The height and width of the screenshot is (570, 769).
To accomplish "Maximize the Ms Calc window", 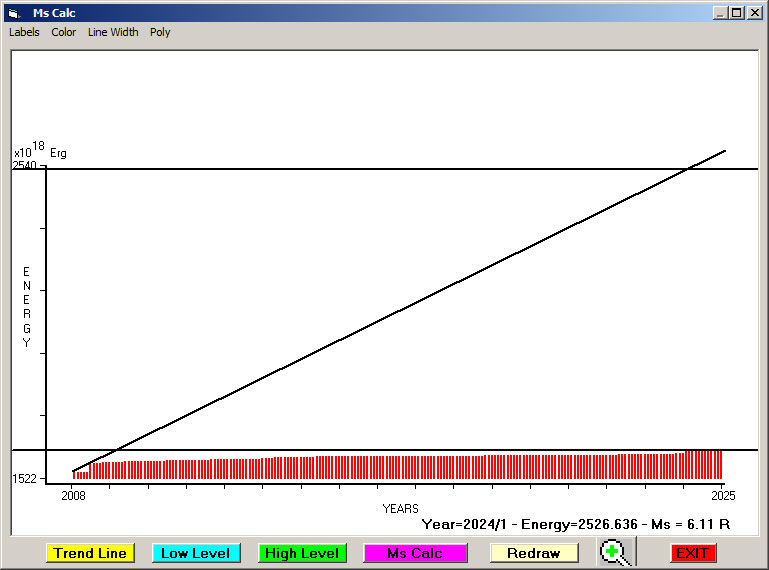I will [x=736, y=13].
